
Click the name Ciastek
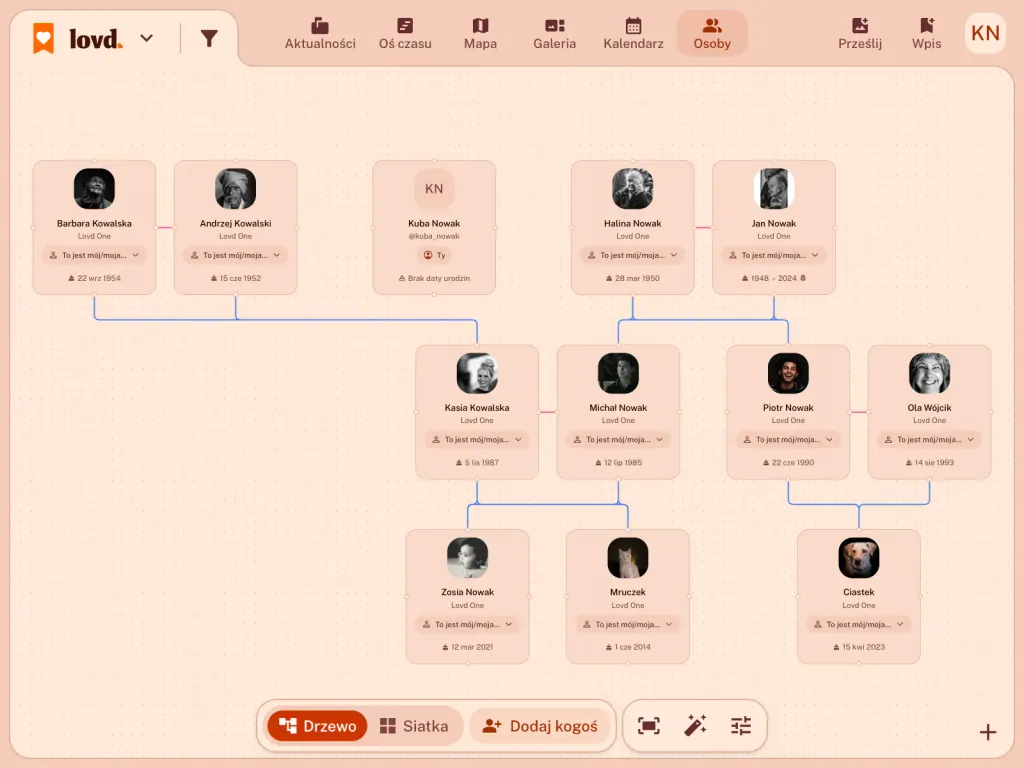click(x=858, y=592)
